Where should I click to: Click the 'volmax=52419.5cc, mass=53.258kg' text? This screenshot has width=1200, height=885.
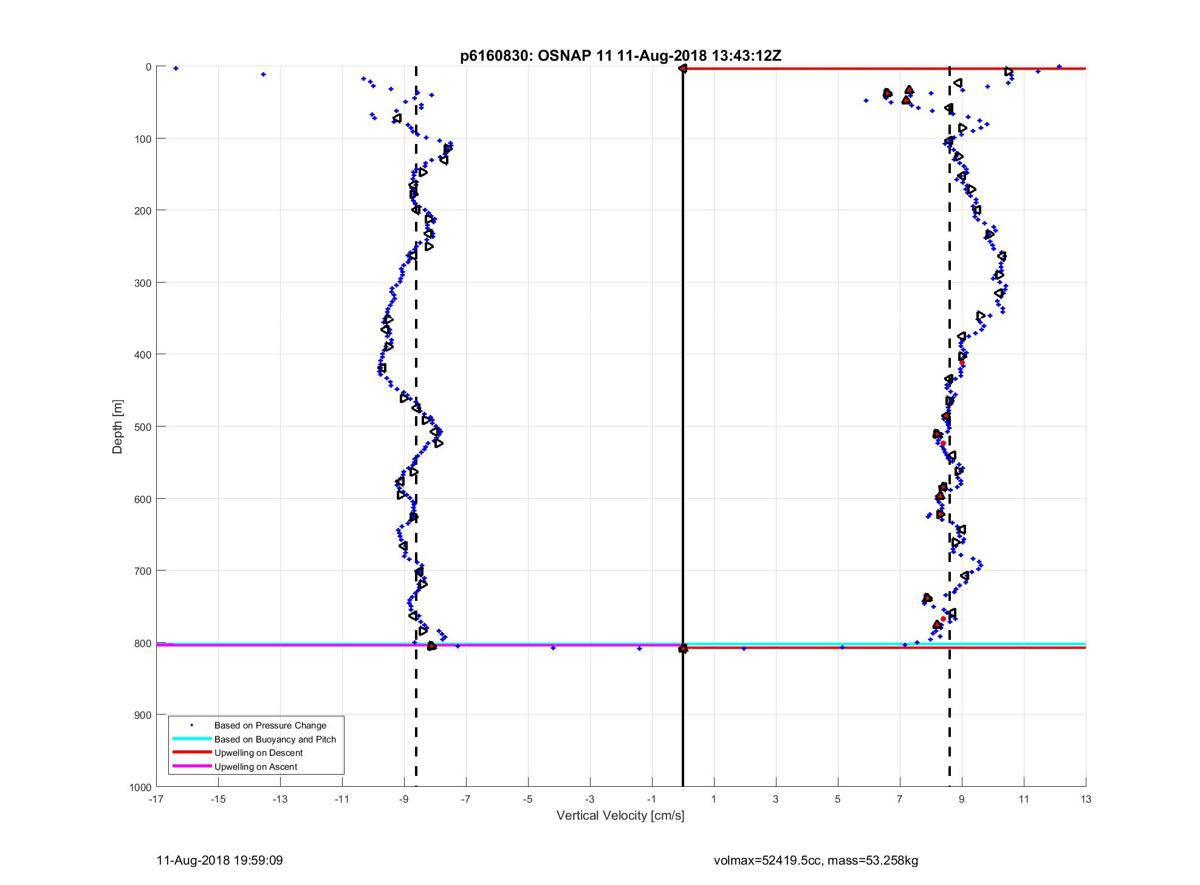(x=815, y=860)
